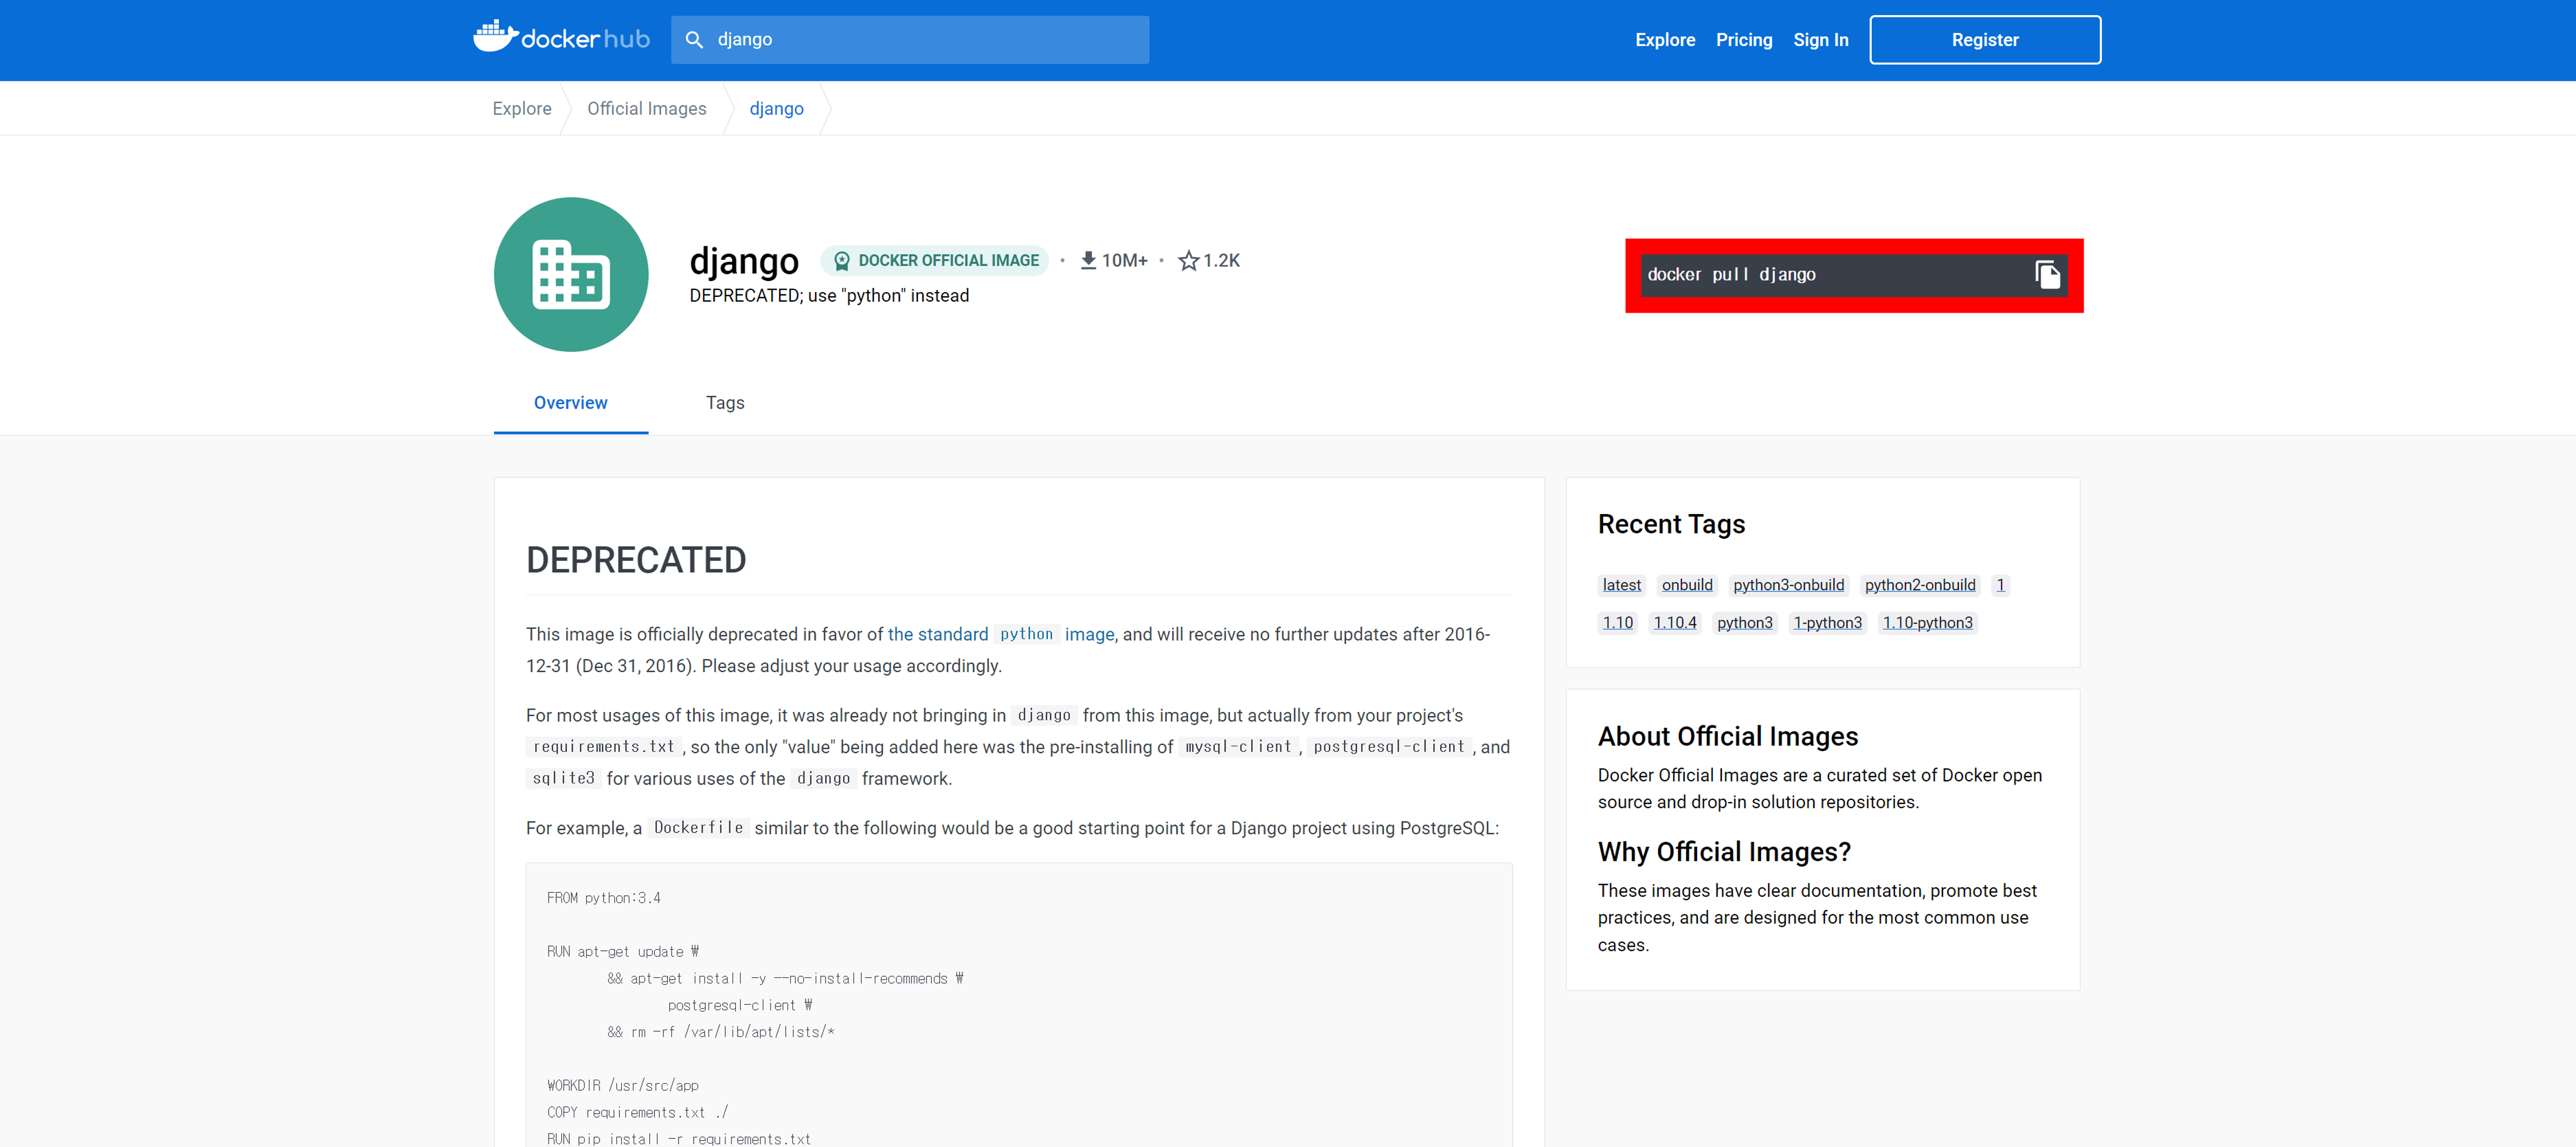Click the 'Dockerfile' inline code

tap(698, 828)
